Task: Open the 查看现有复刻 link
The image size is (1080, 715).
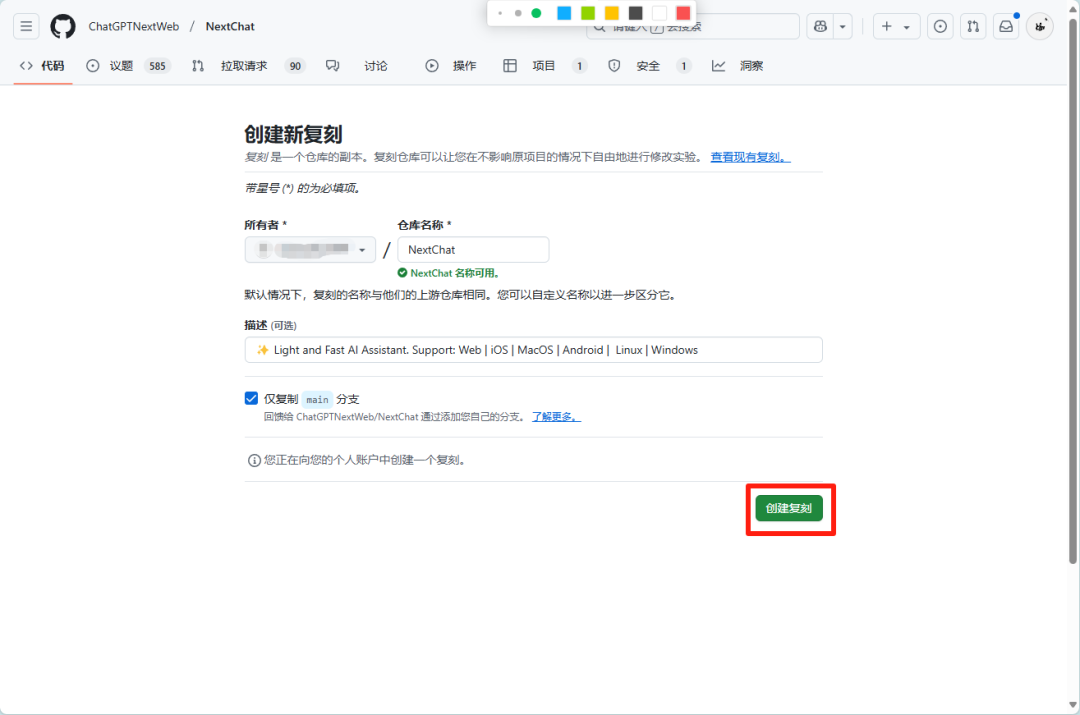Action: coord(750,157)
